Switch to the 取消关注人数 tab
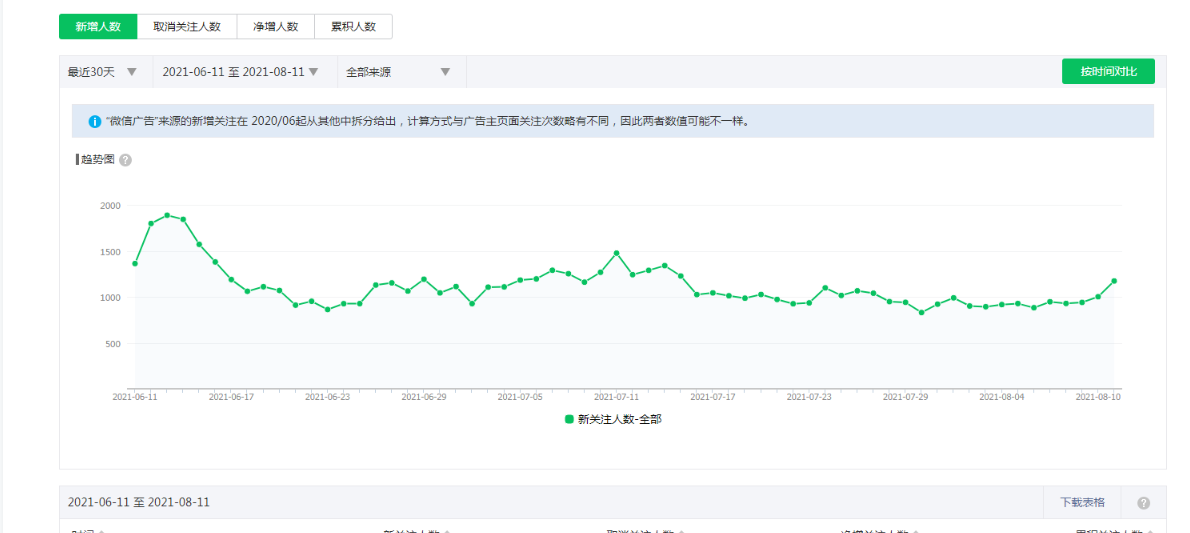This screenshot has height=533, width=1190. coord(187,27)
